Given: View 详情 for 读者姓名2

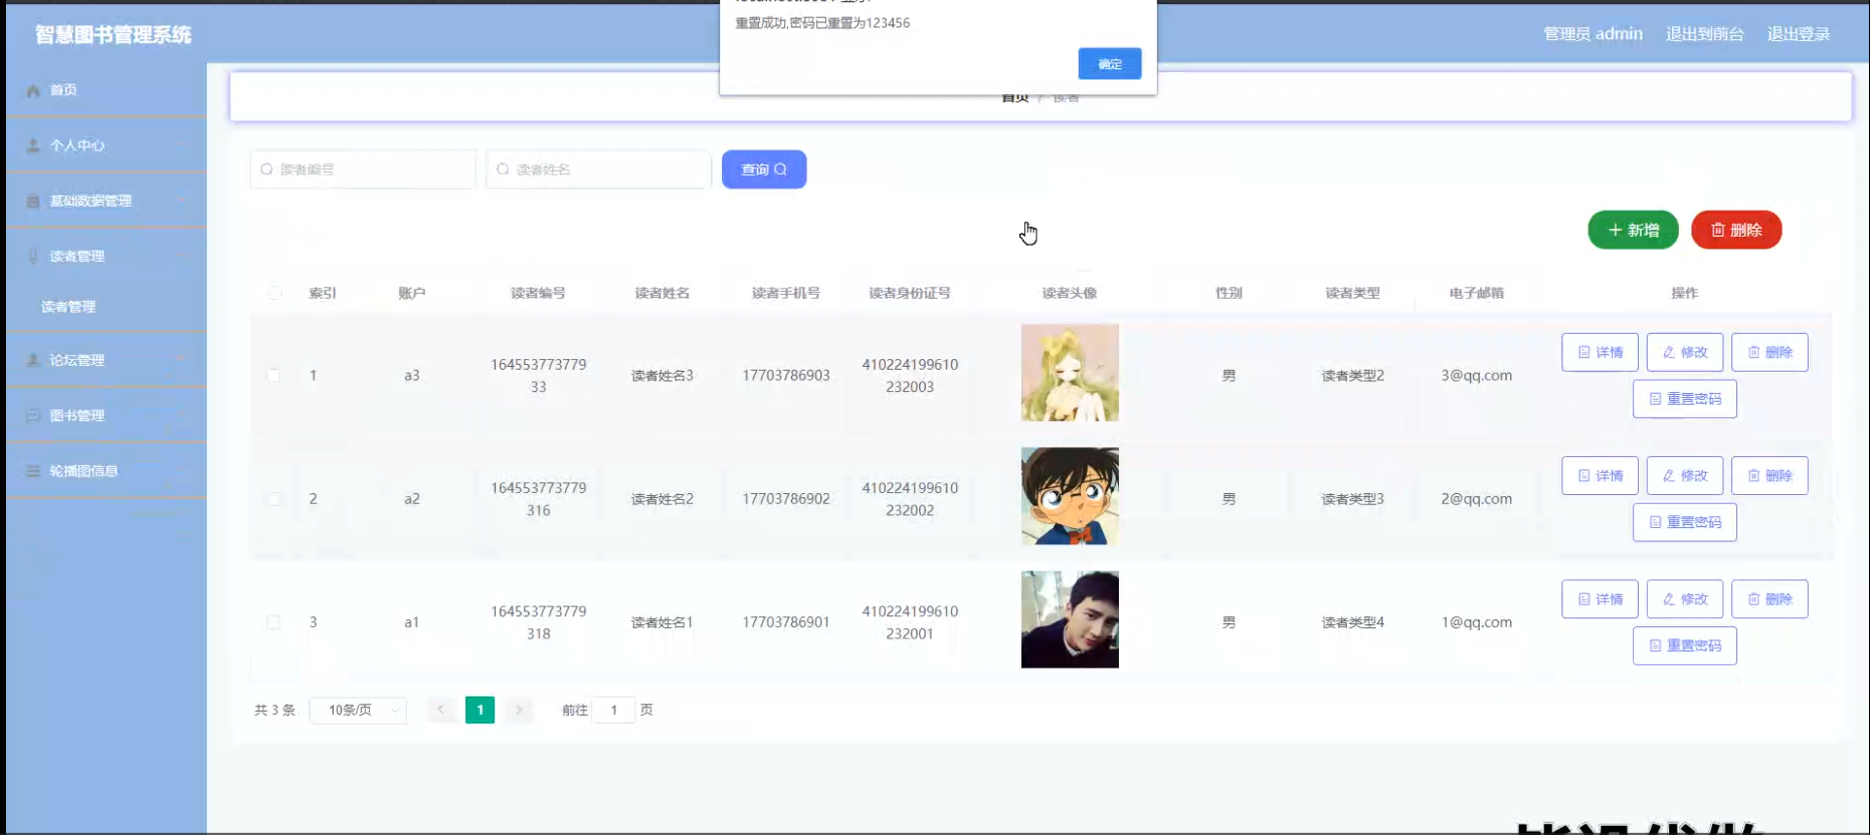Looking at the screenshot, I should 1600,476.
